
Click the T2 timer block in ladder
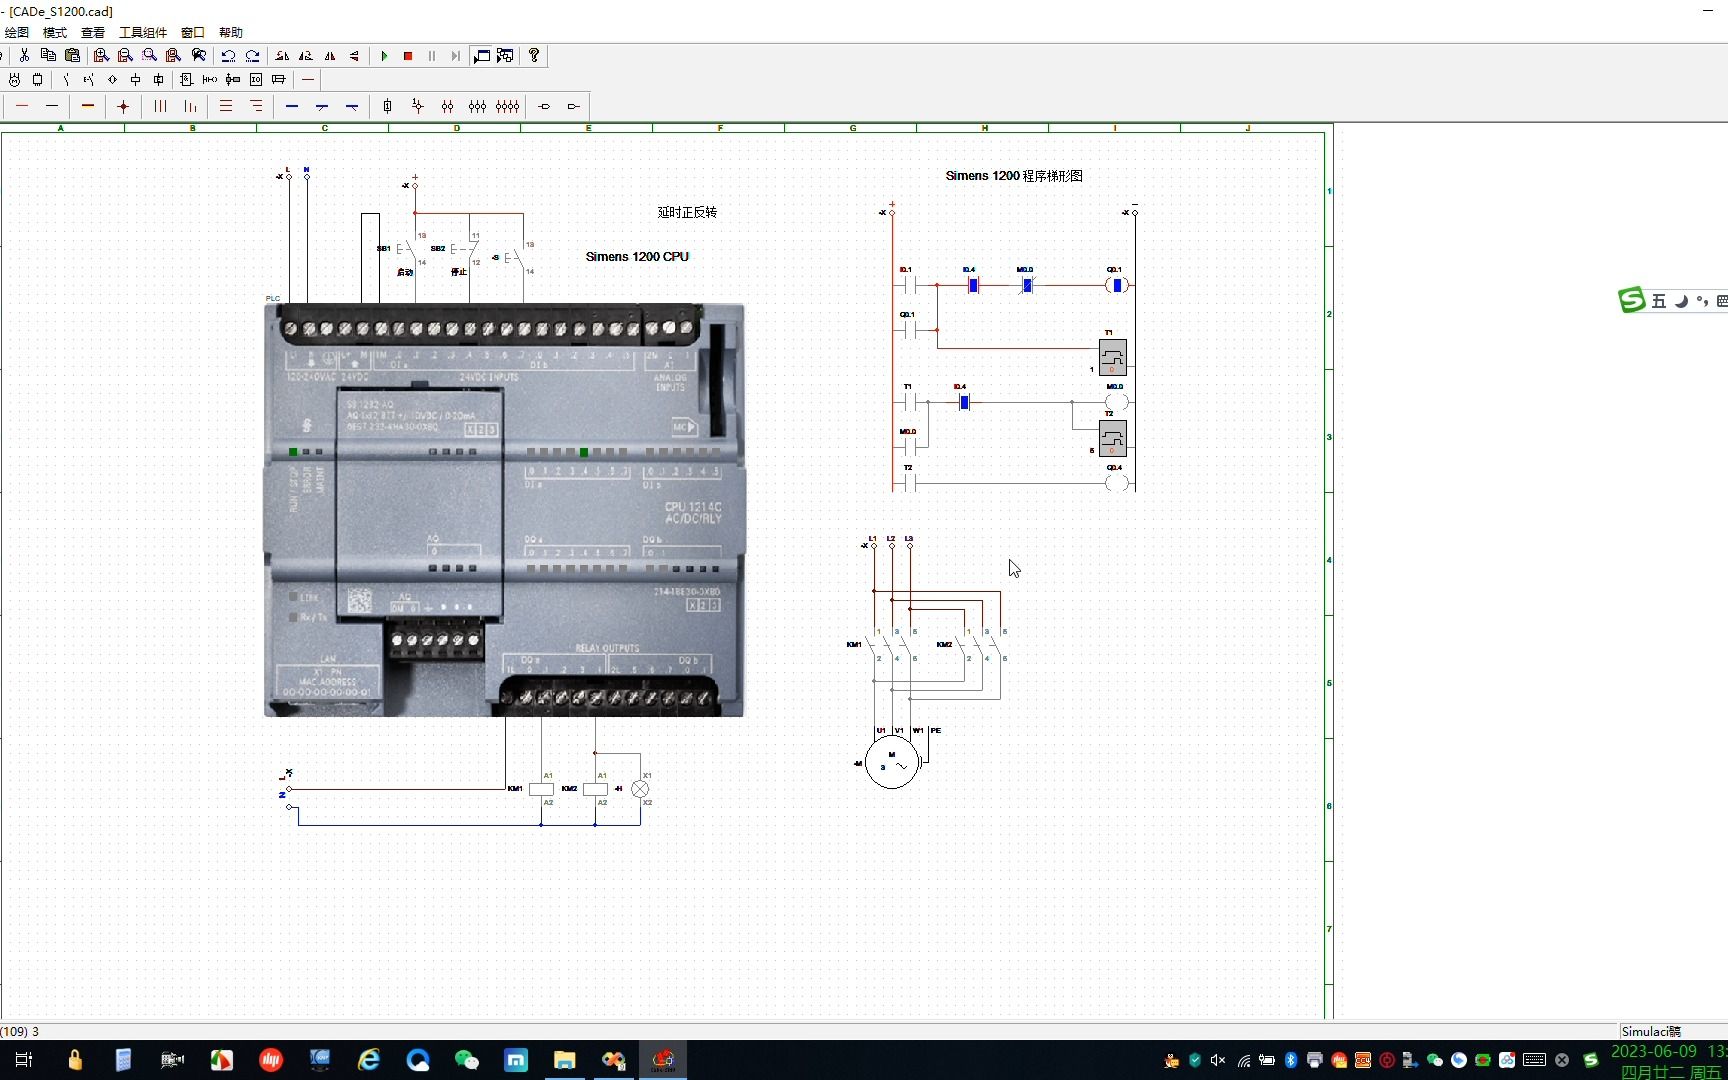click(x=1112, y=438)
